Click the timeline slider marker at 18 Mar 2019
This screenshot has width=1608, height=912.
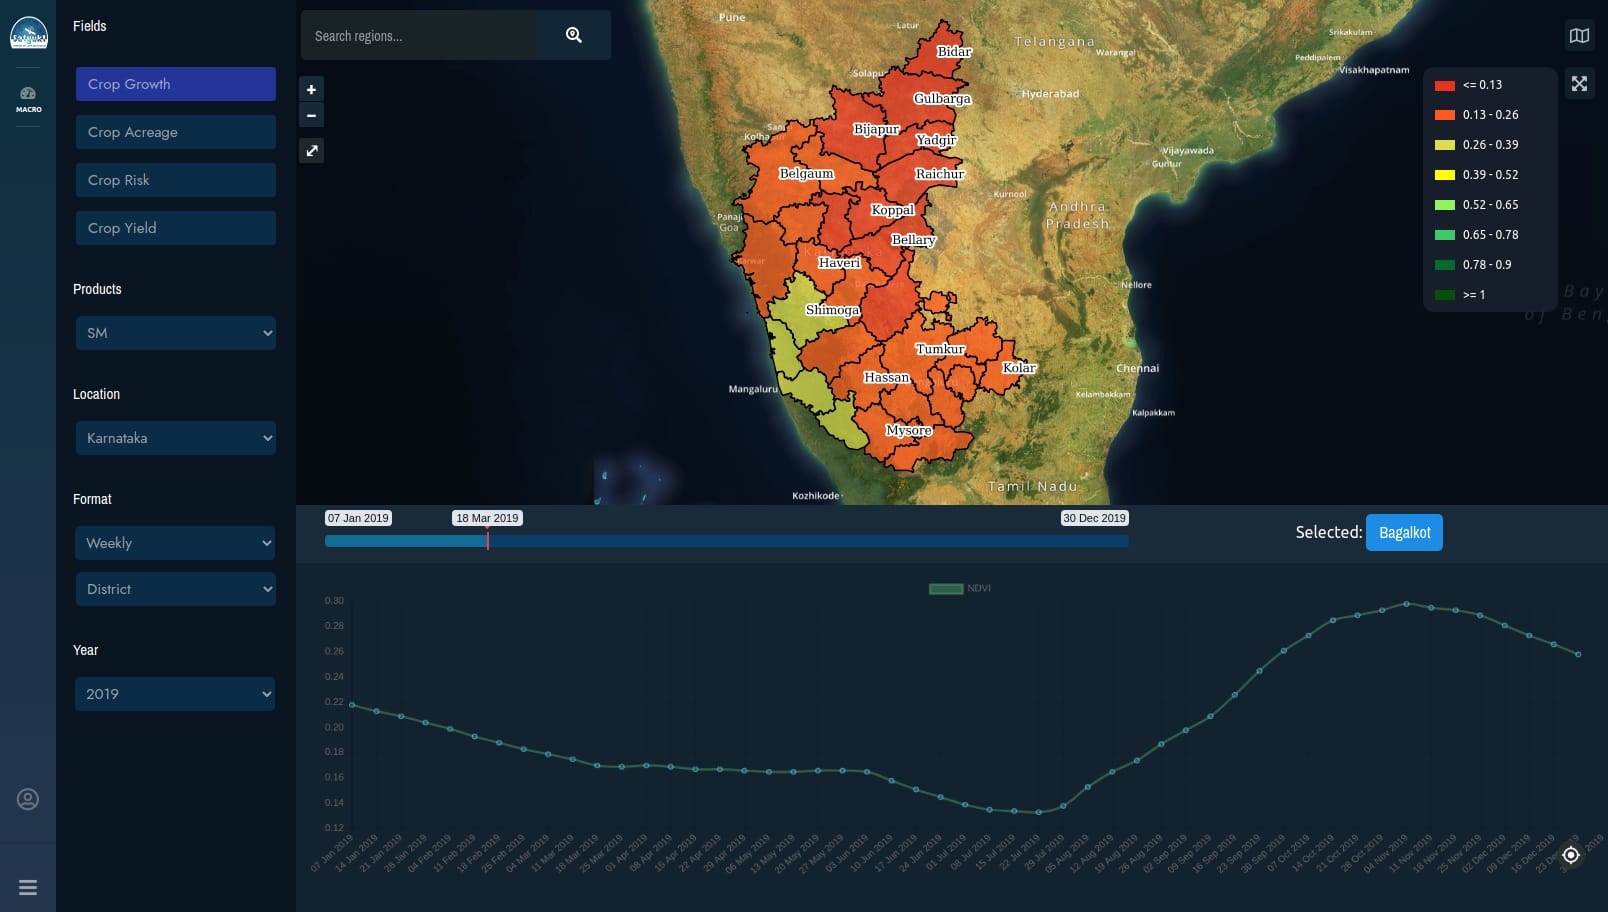[488, 541]
